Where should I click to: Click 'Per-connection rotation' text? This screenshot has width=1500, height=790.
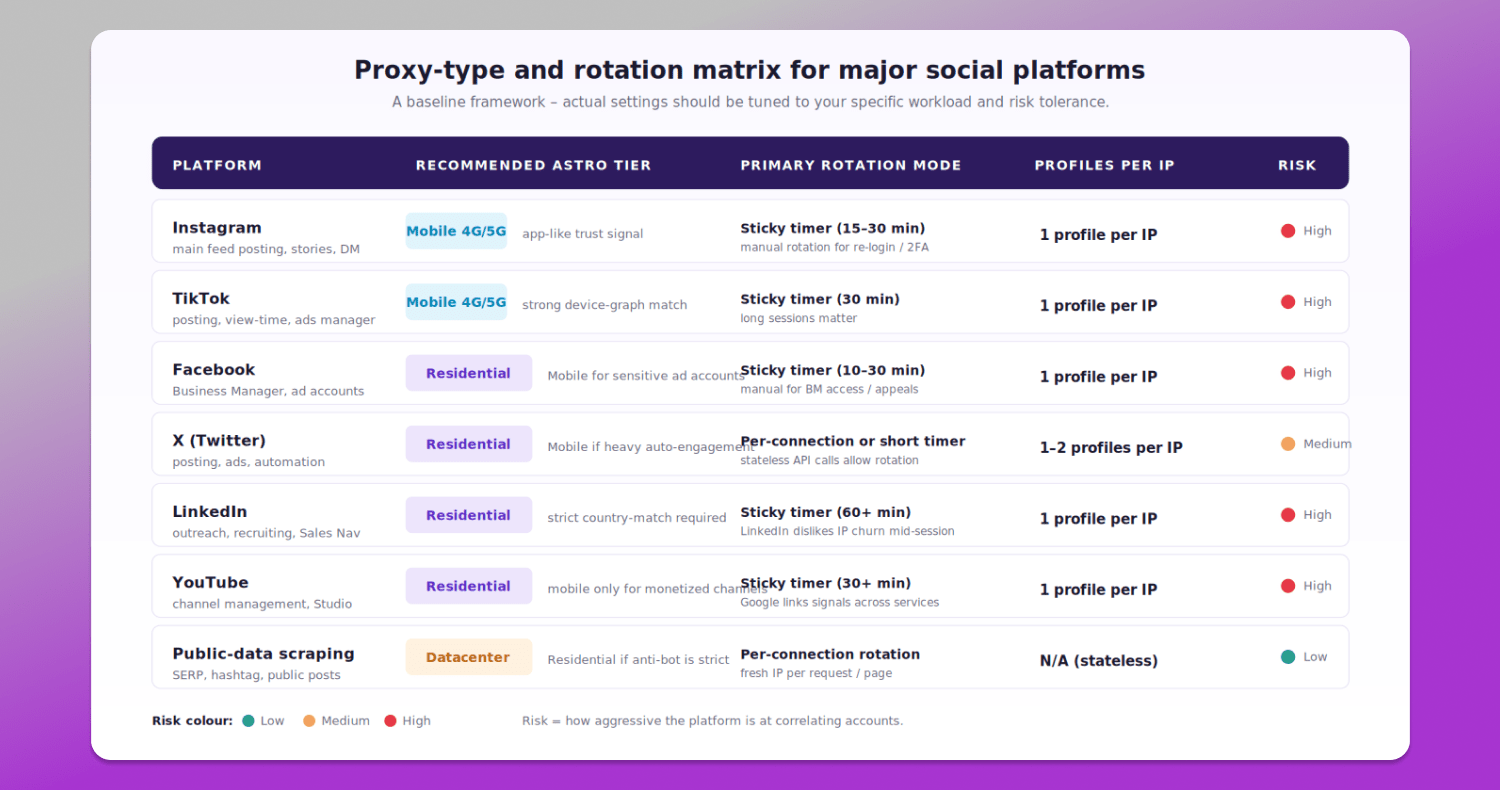pyautogui.click(x=830, y=654)
